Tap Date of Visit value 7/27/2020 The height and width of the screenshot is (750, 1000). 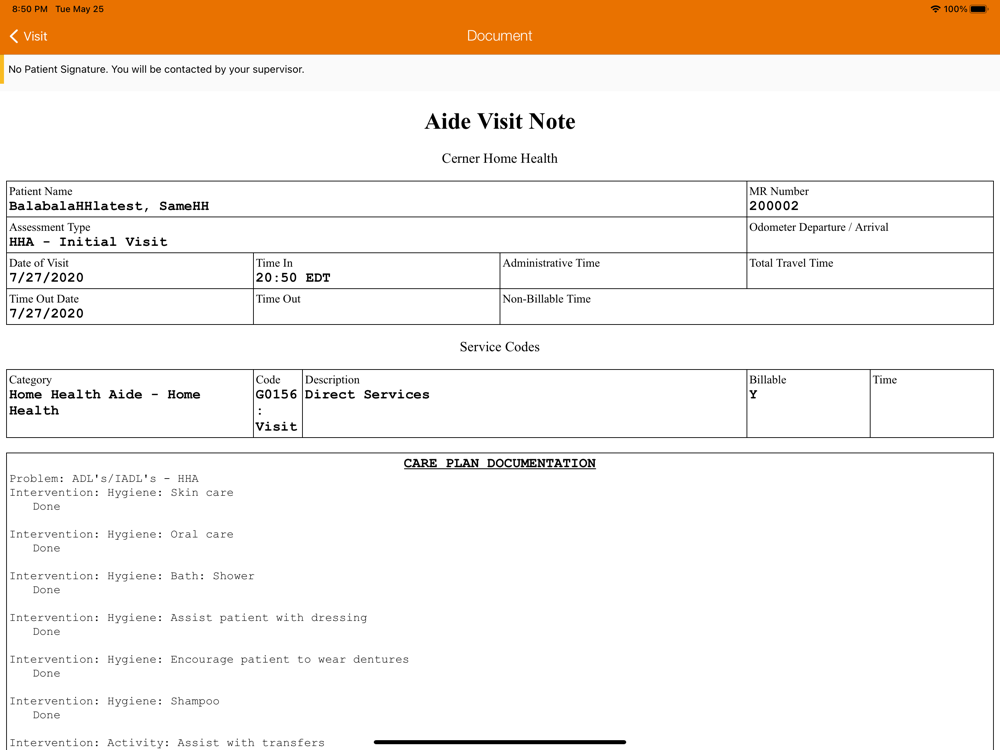[47, 277]
